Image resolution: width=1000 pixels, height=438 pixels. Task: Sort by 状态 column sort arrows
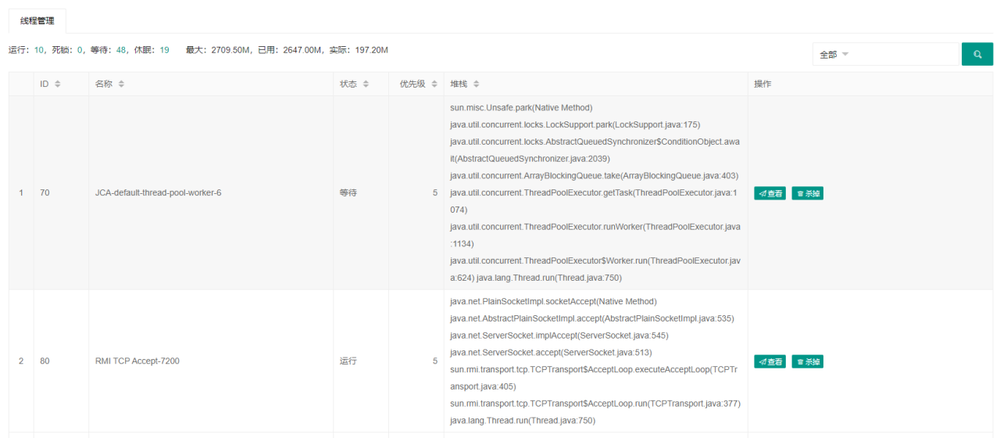coord(366,84)
